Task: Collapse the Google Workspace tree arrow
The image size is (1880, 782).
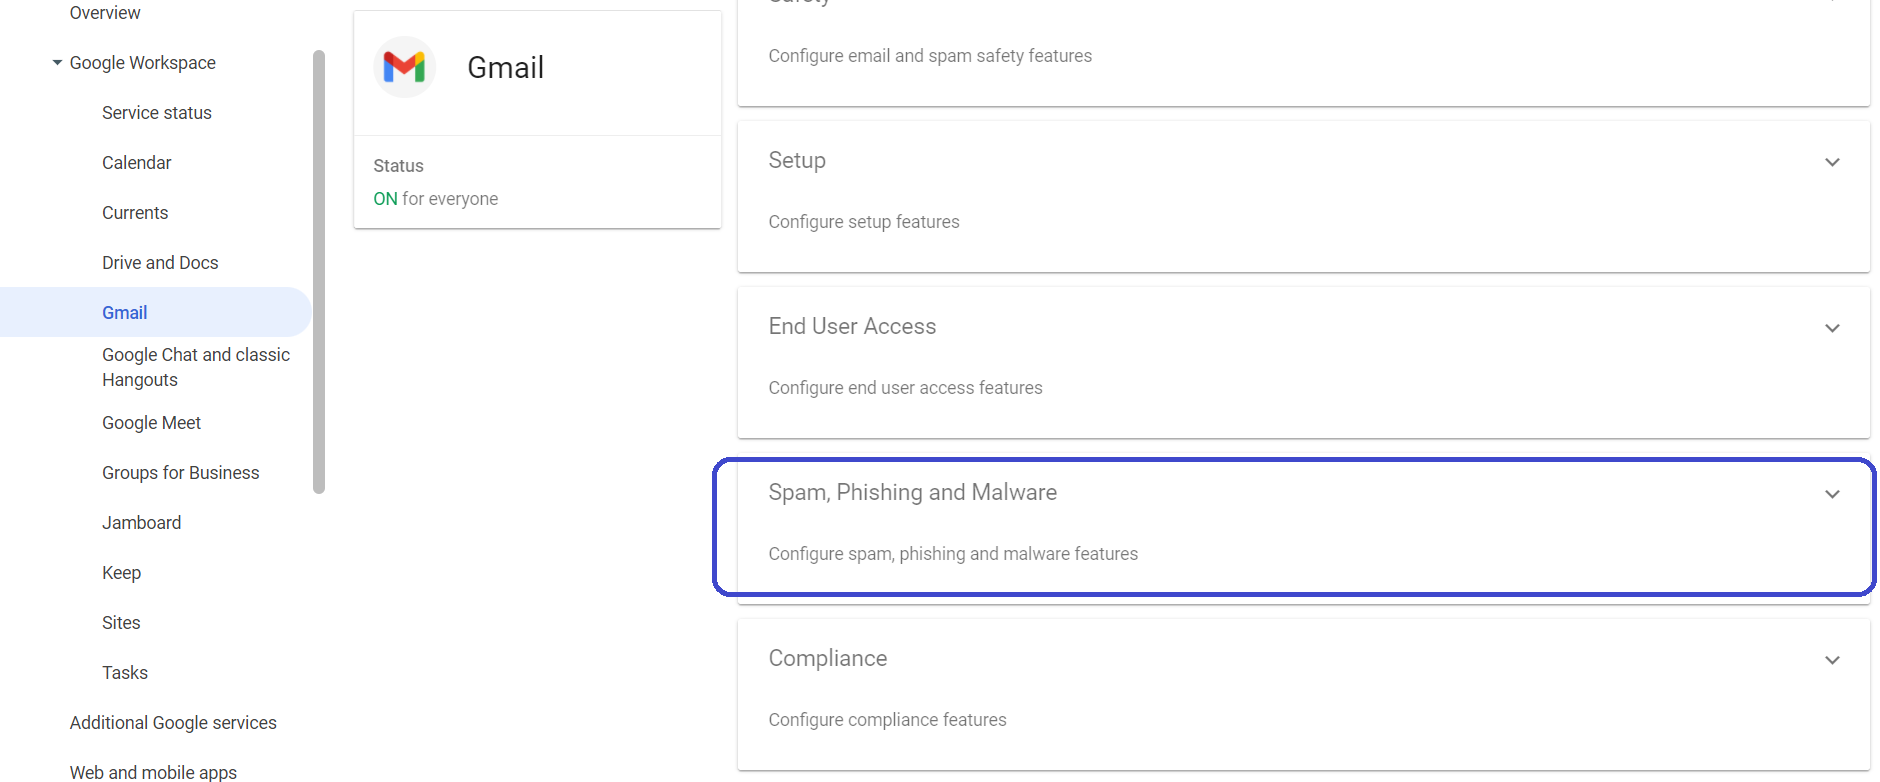Action: (x=57, y=63)
